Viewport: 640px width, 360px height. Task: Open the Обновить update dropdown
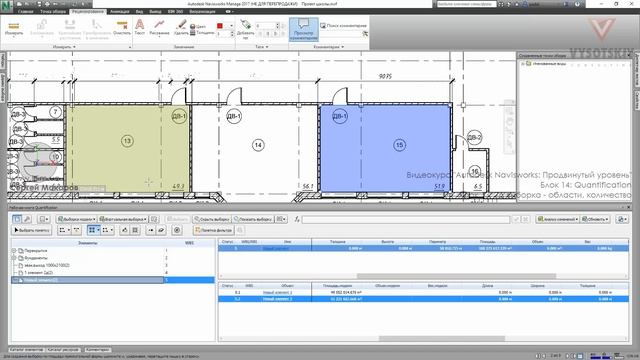595,219
